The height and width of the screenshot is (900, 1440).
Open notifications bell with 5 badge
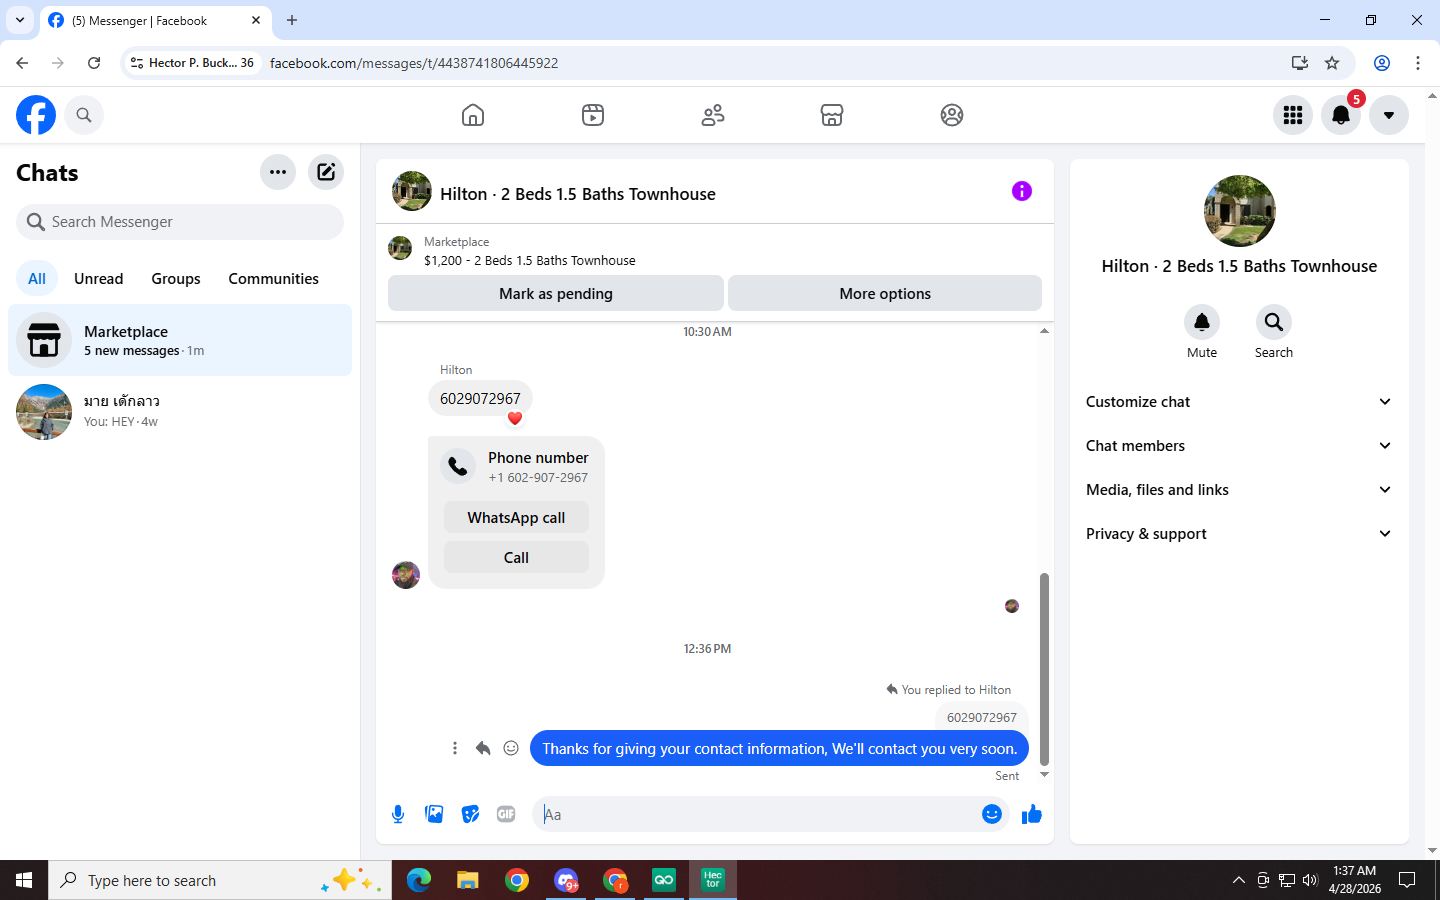click(x=1341, y=115)
